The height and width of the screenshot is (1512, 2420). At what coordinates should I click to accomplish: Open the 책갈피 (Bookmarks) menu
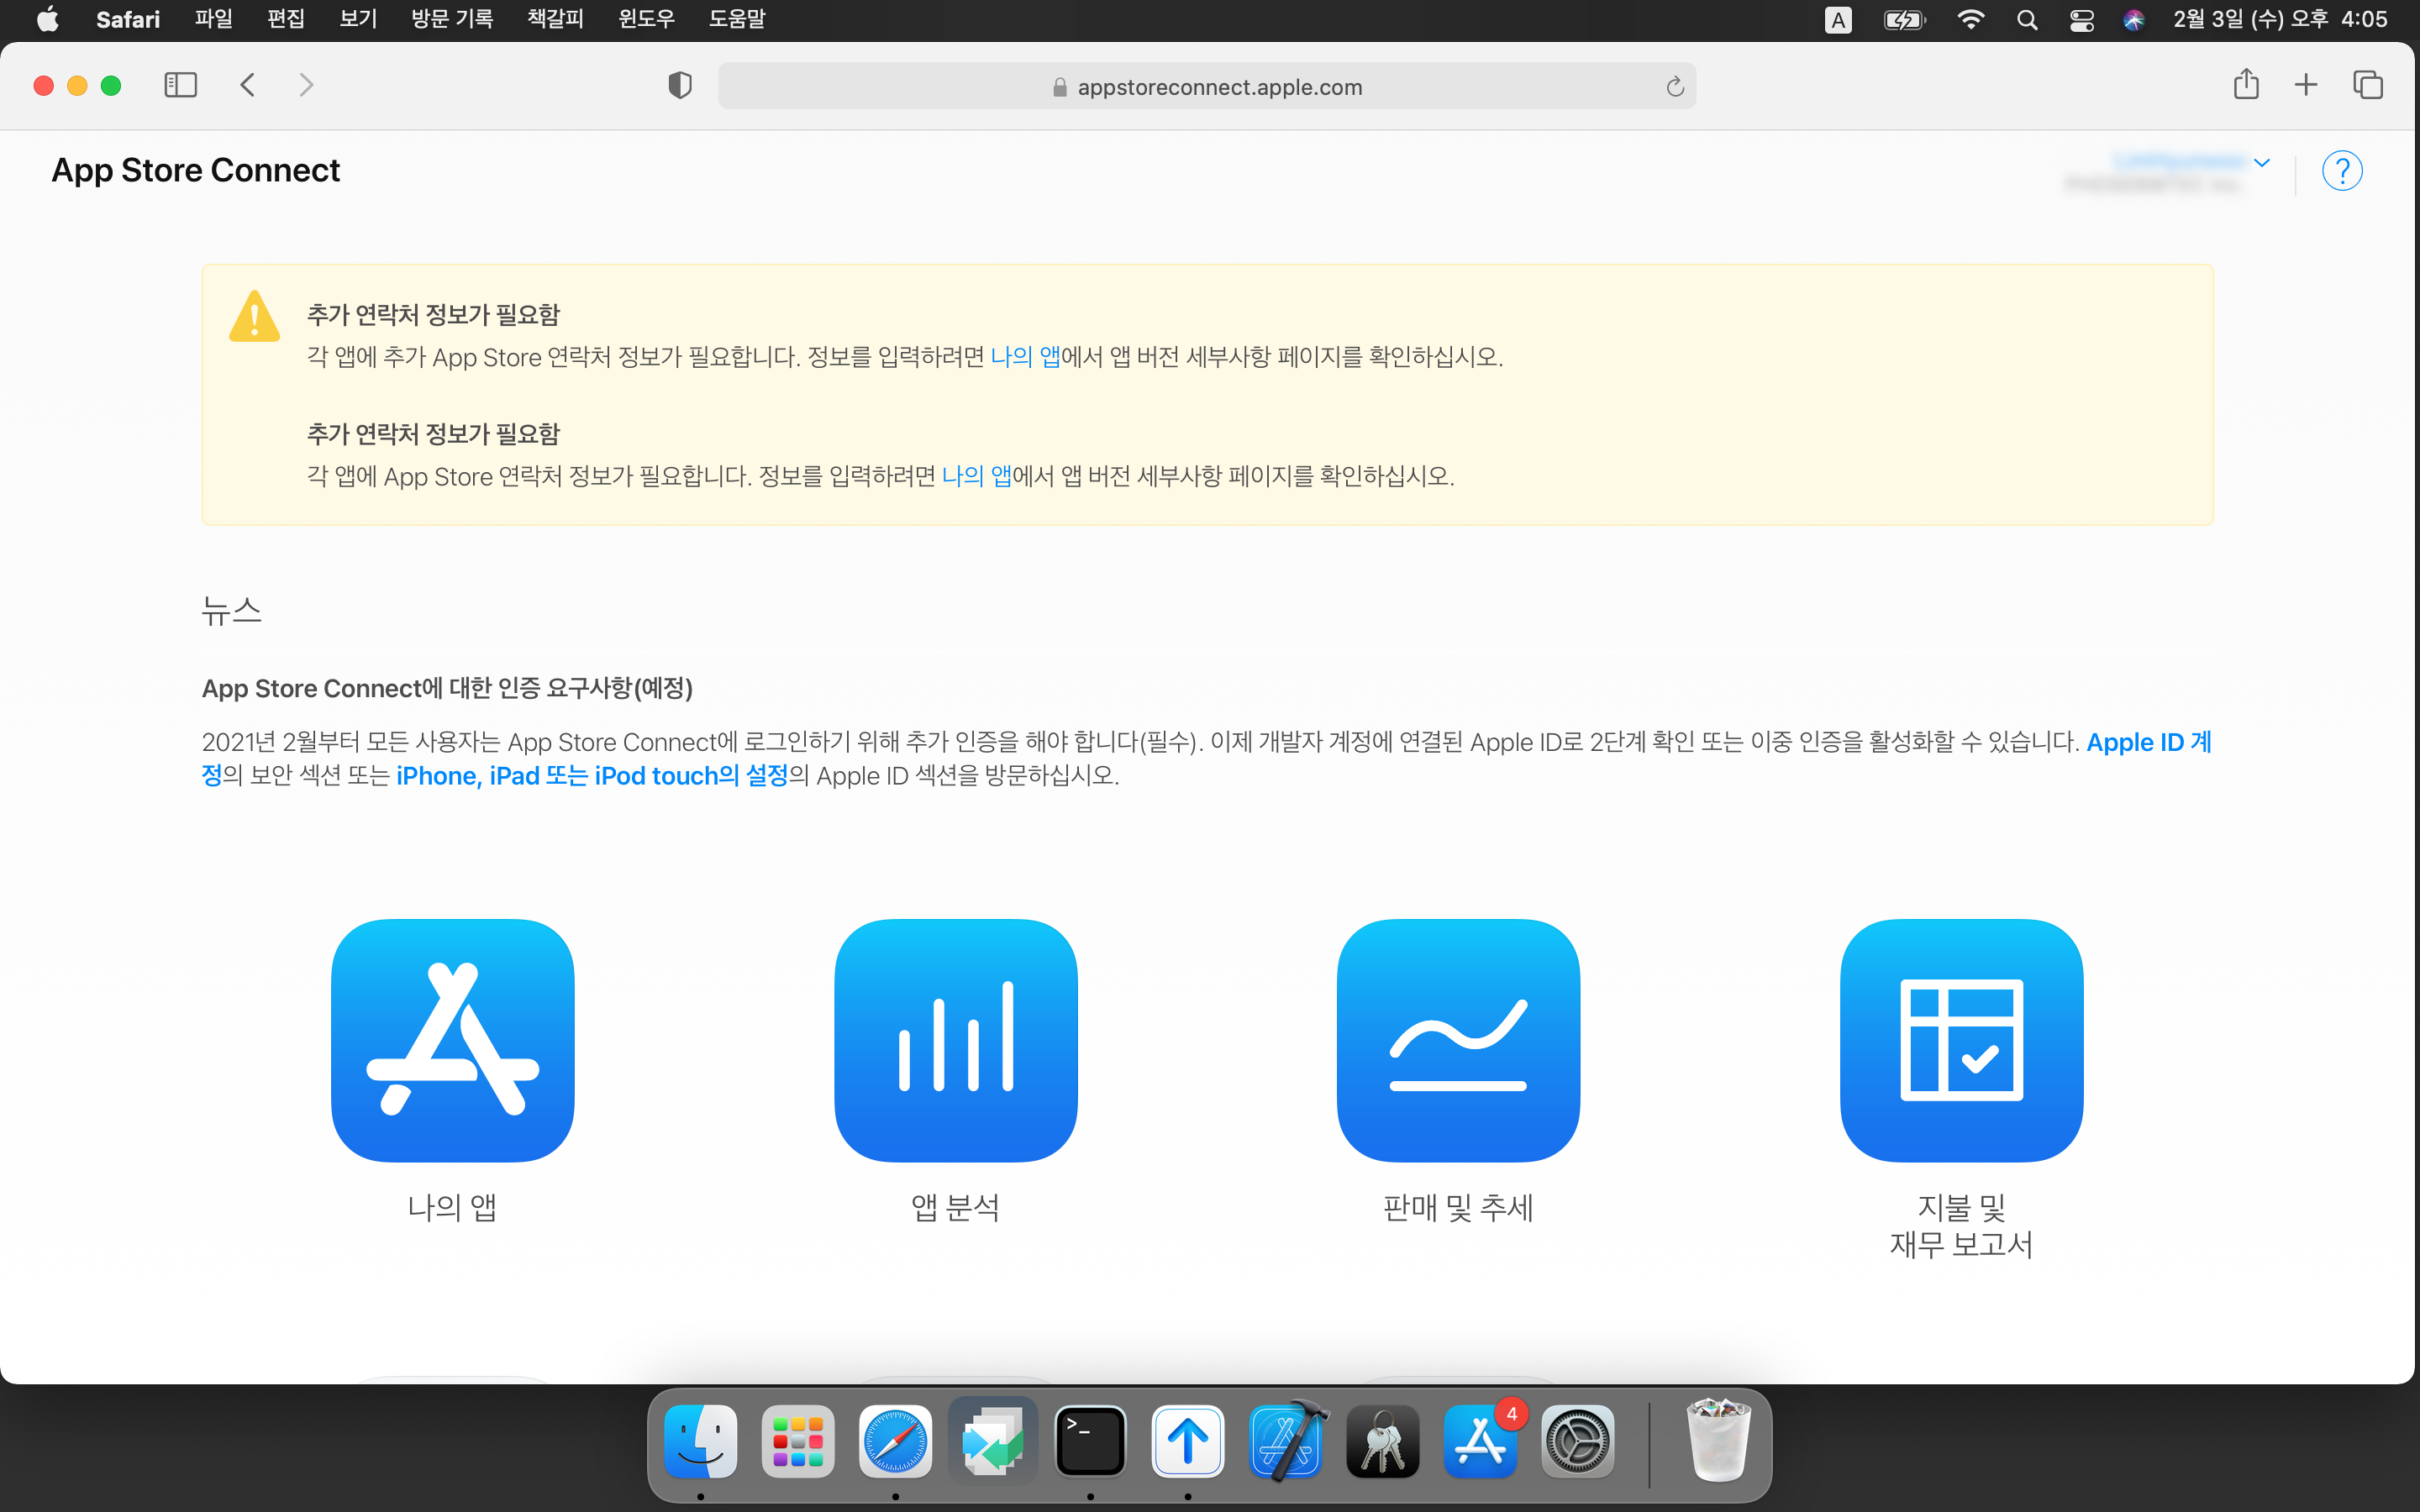point(555,19)
